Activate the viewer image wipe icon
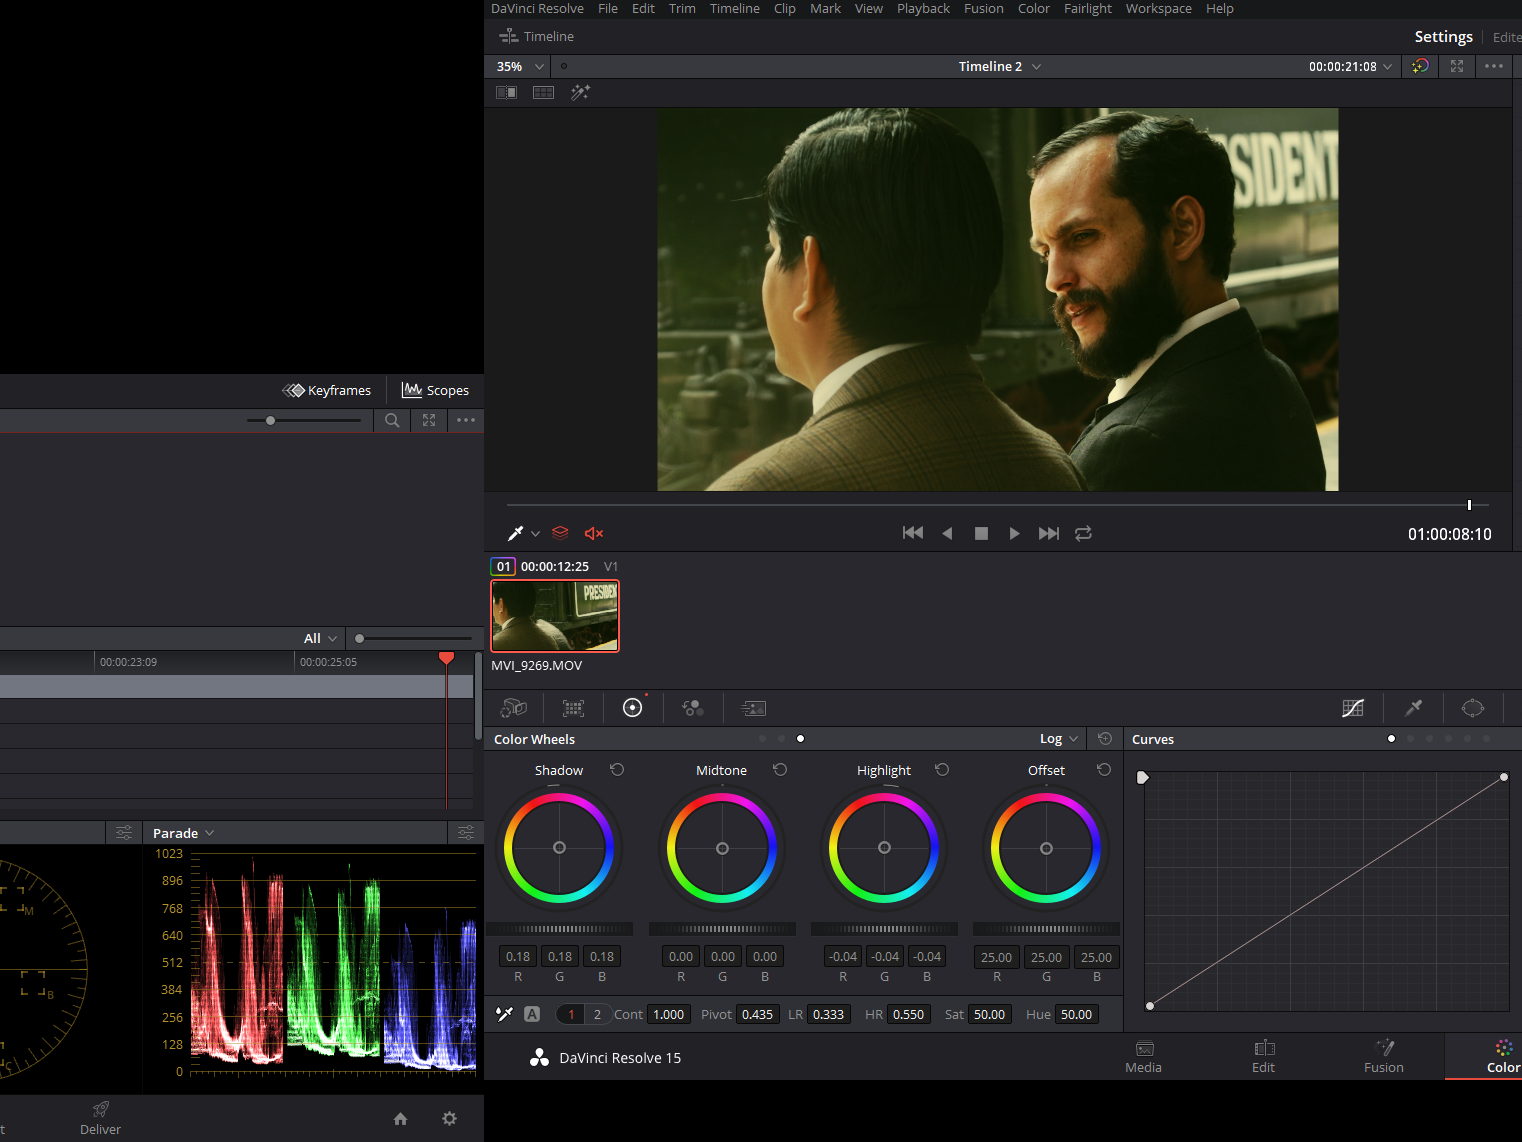The width and height of the screenshot is (1522, 1142). (507, 92)
